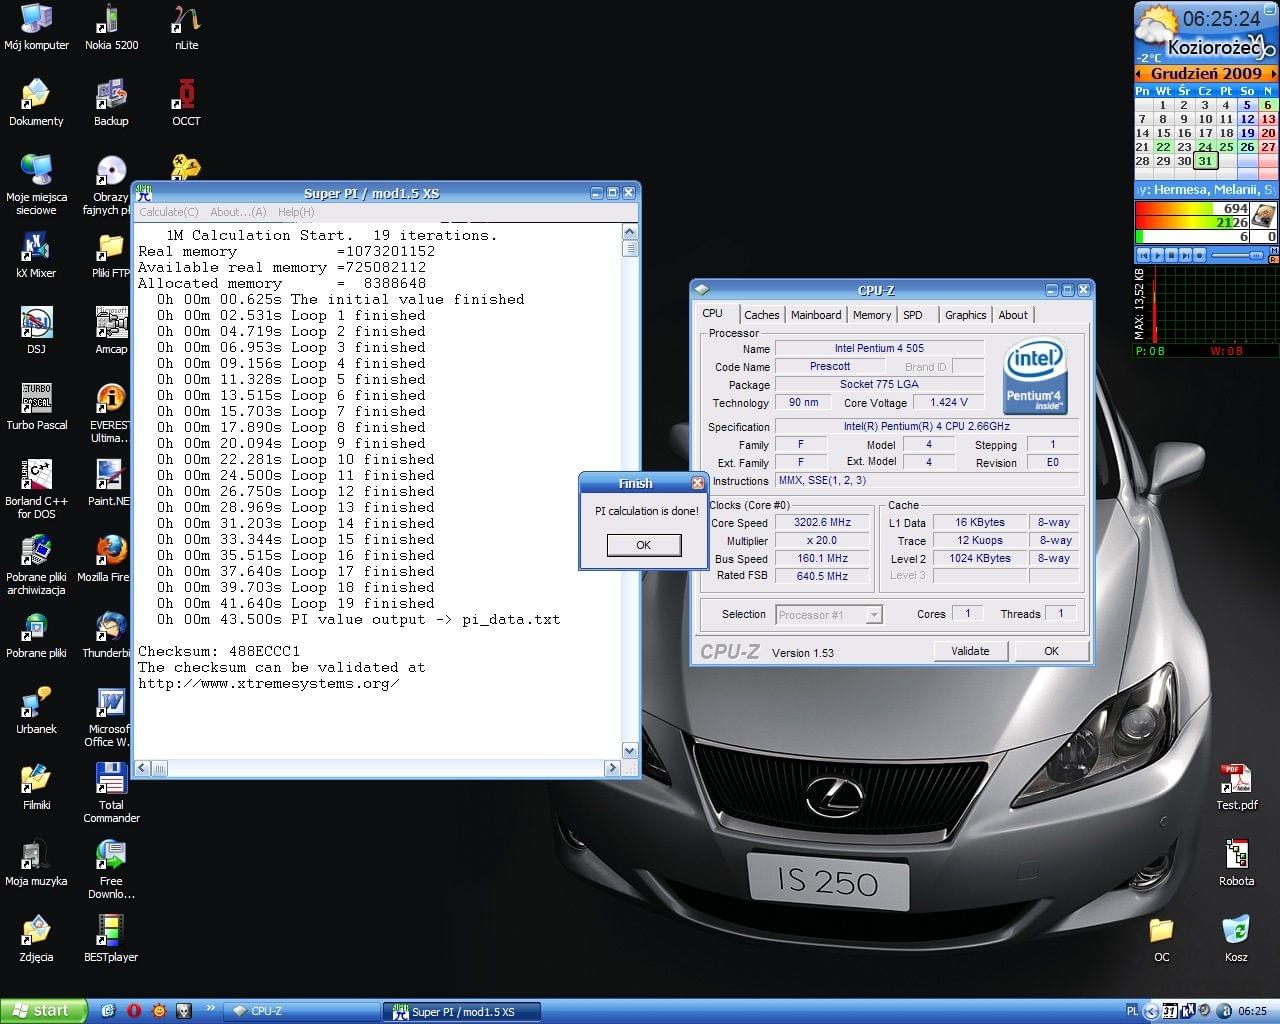Viewport: 1280px width, 1024px height.
Task: Switch to the Caches tab in CPU-Z
Action: tap(762, 315)
